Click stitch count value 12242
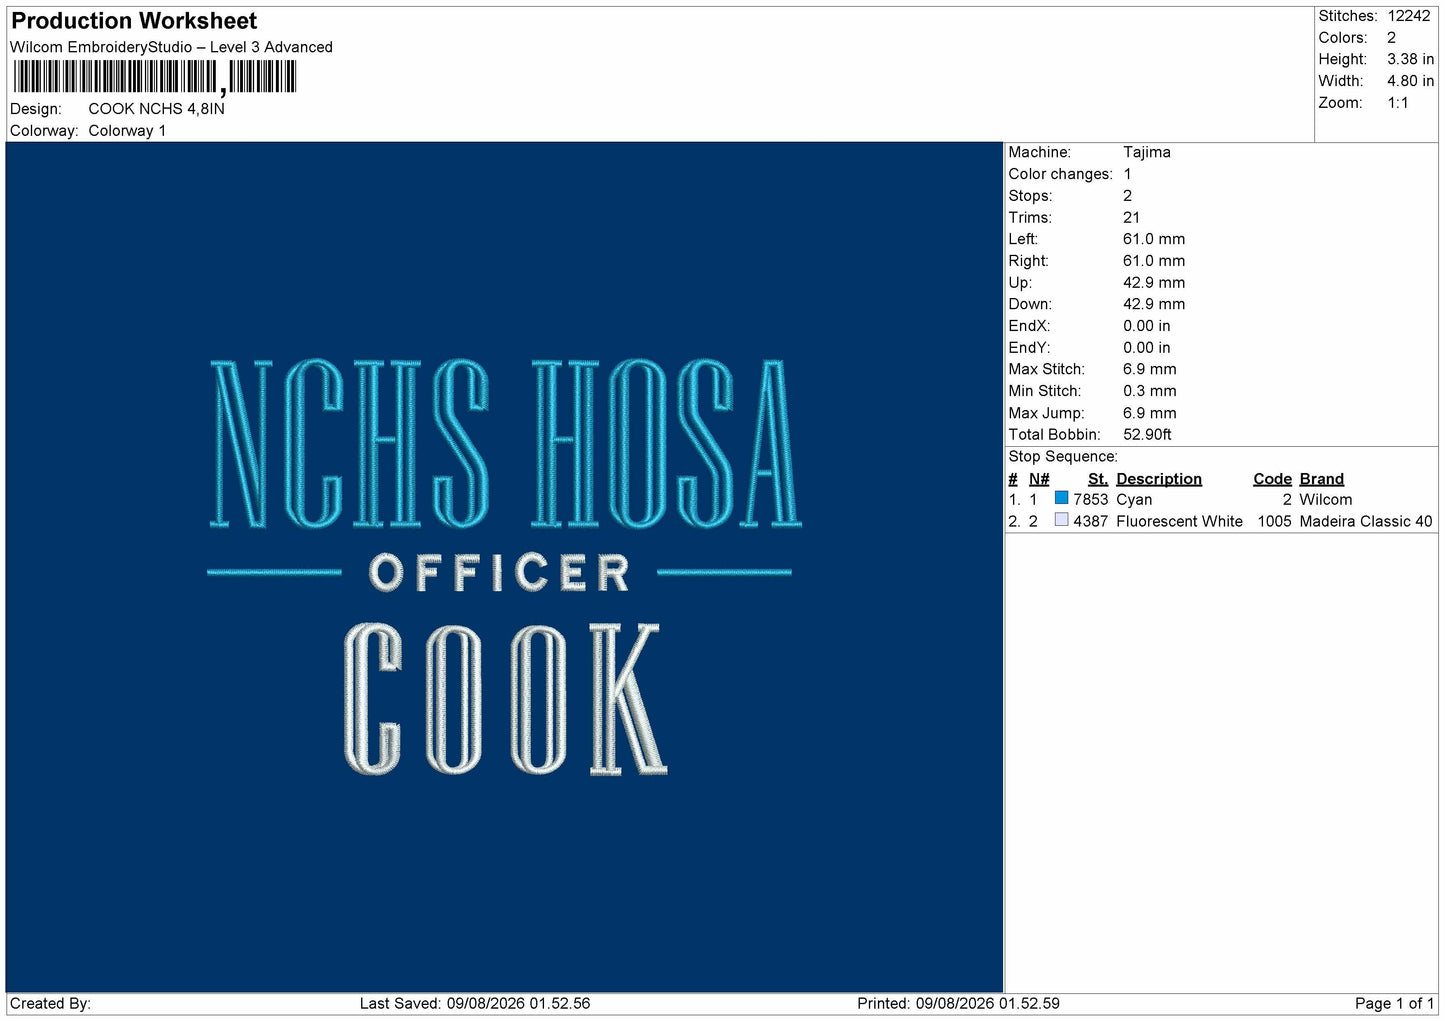 (x=1409, y=16)
